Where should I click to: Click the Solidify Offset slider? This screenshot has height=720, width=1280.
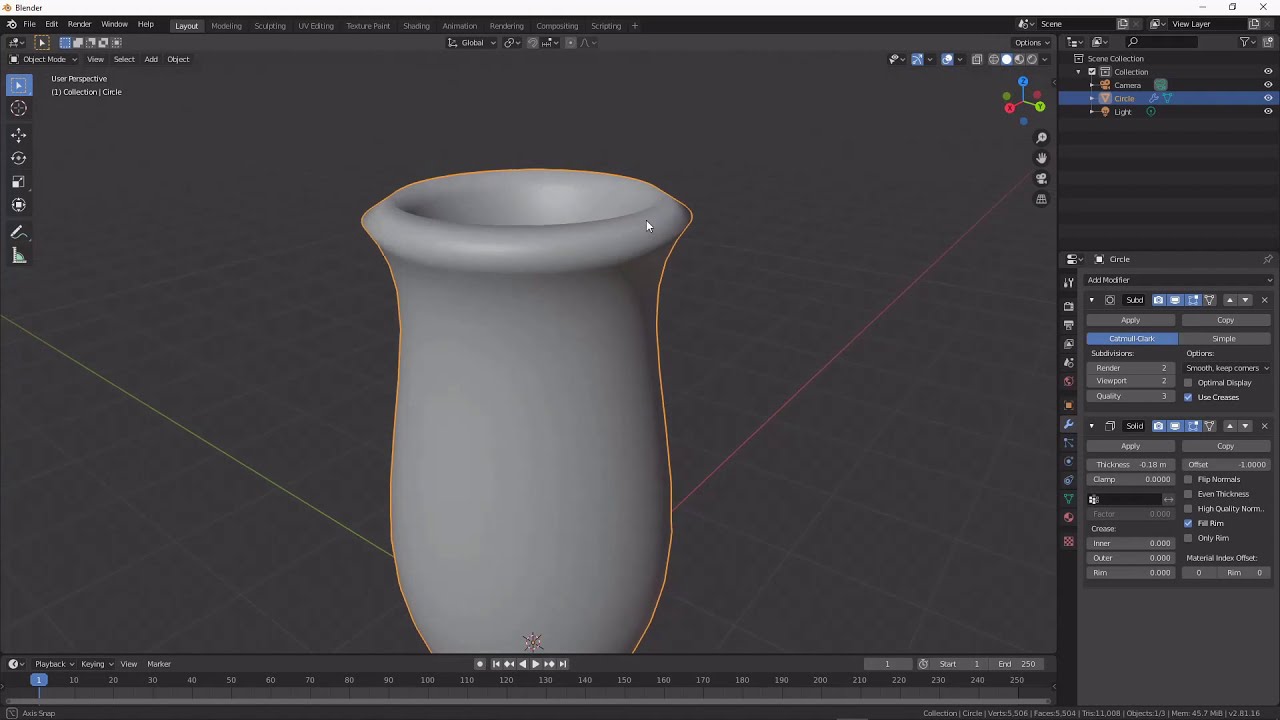(1227, 465)
